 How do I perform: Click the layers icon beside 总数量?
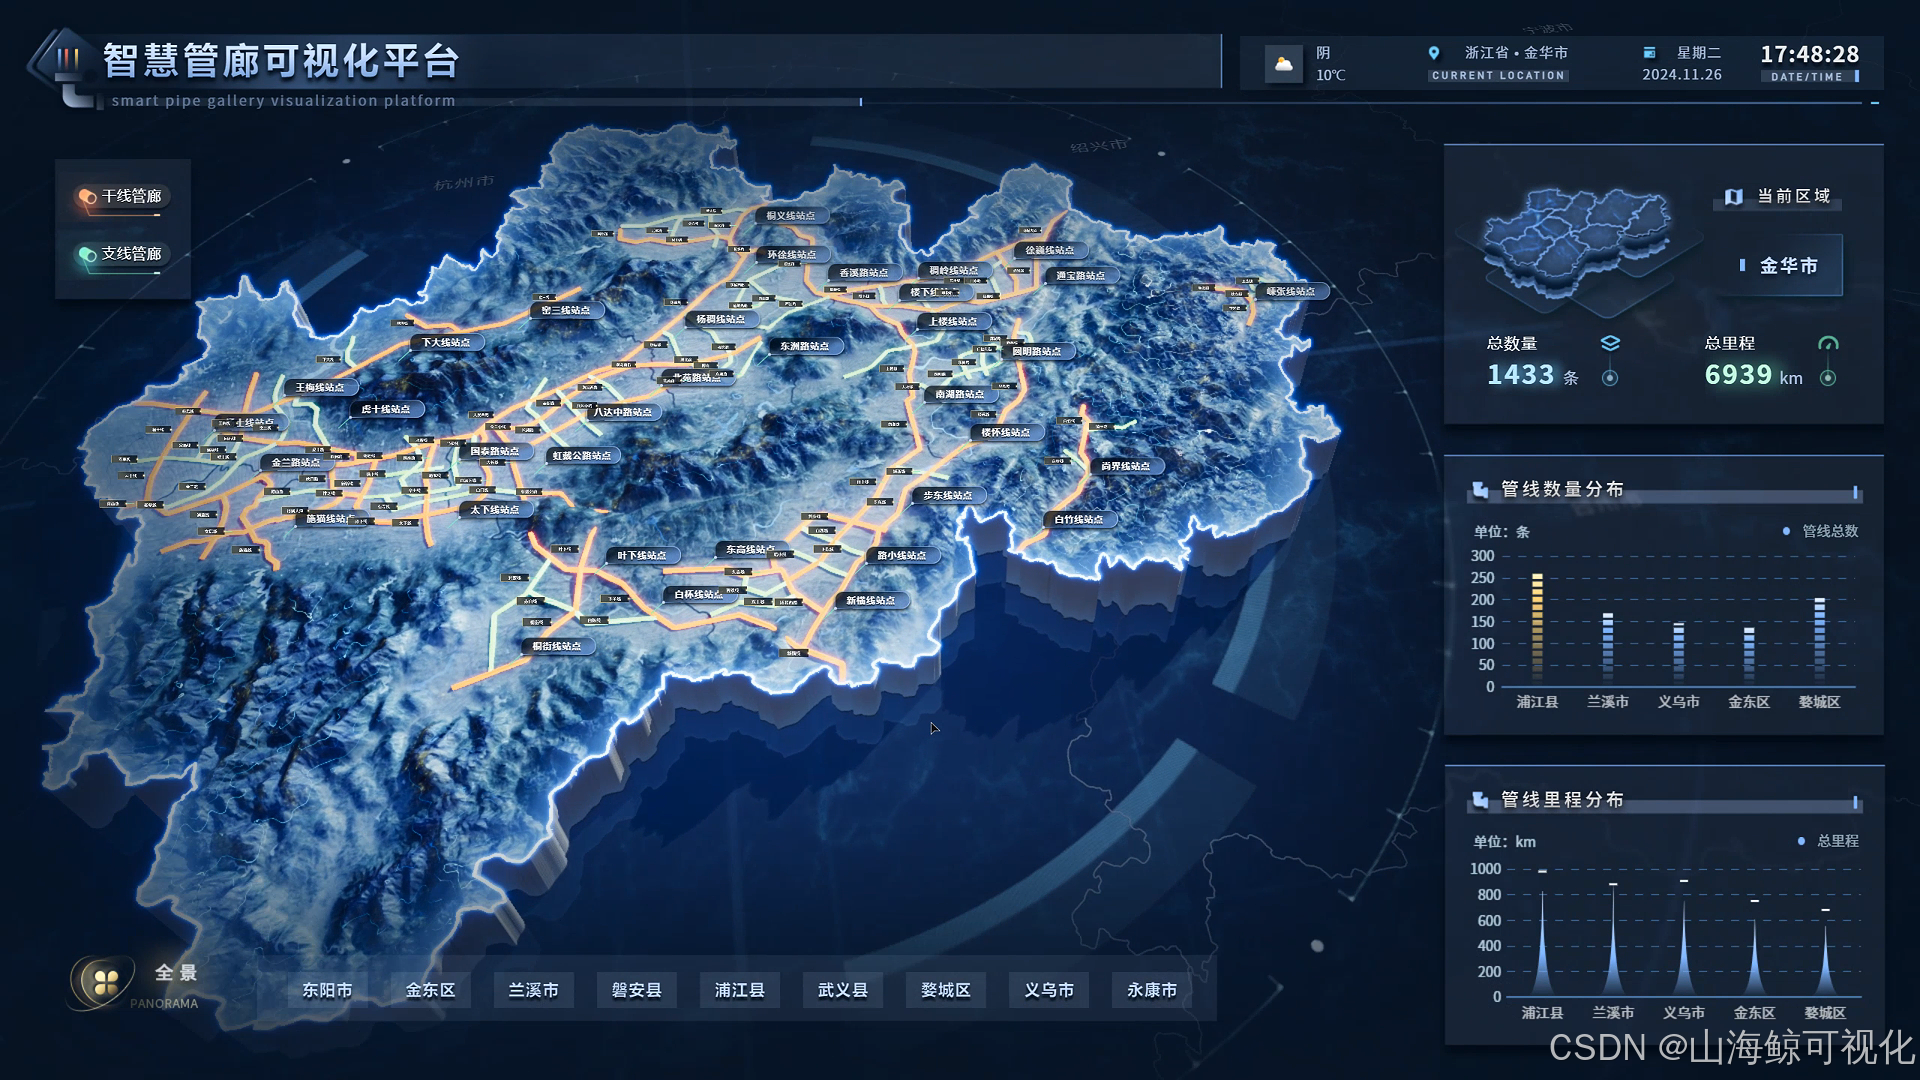[x=1612, y=343]
